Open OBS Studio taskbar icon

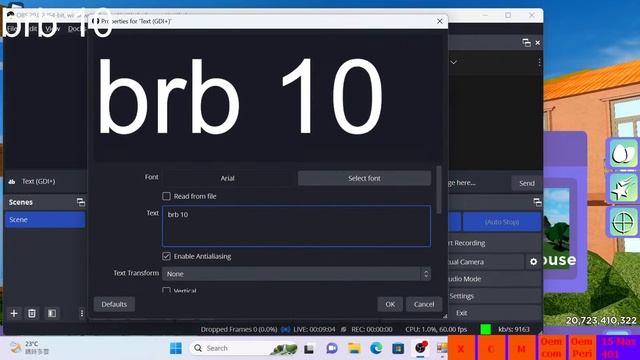click(420, 348)
